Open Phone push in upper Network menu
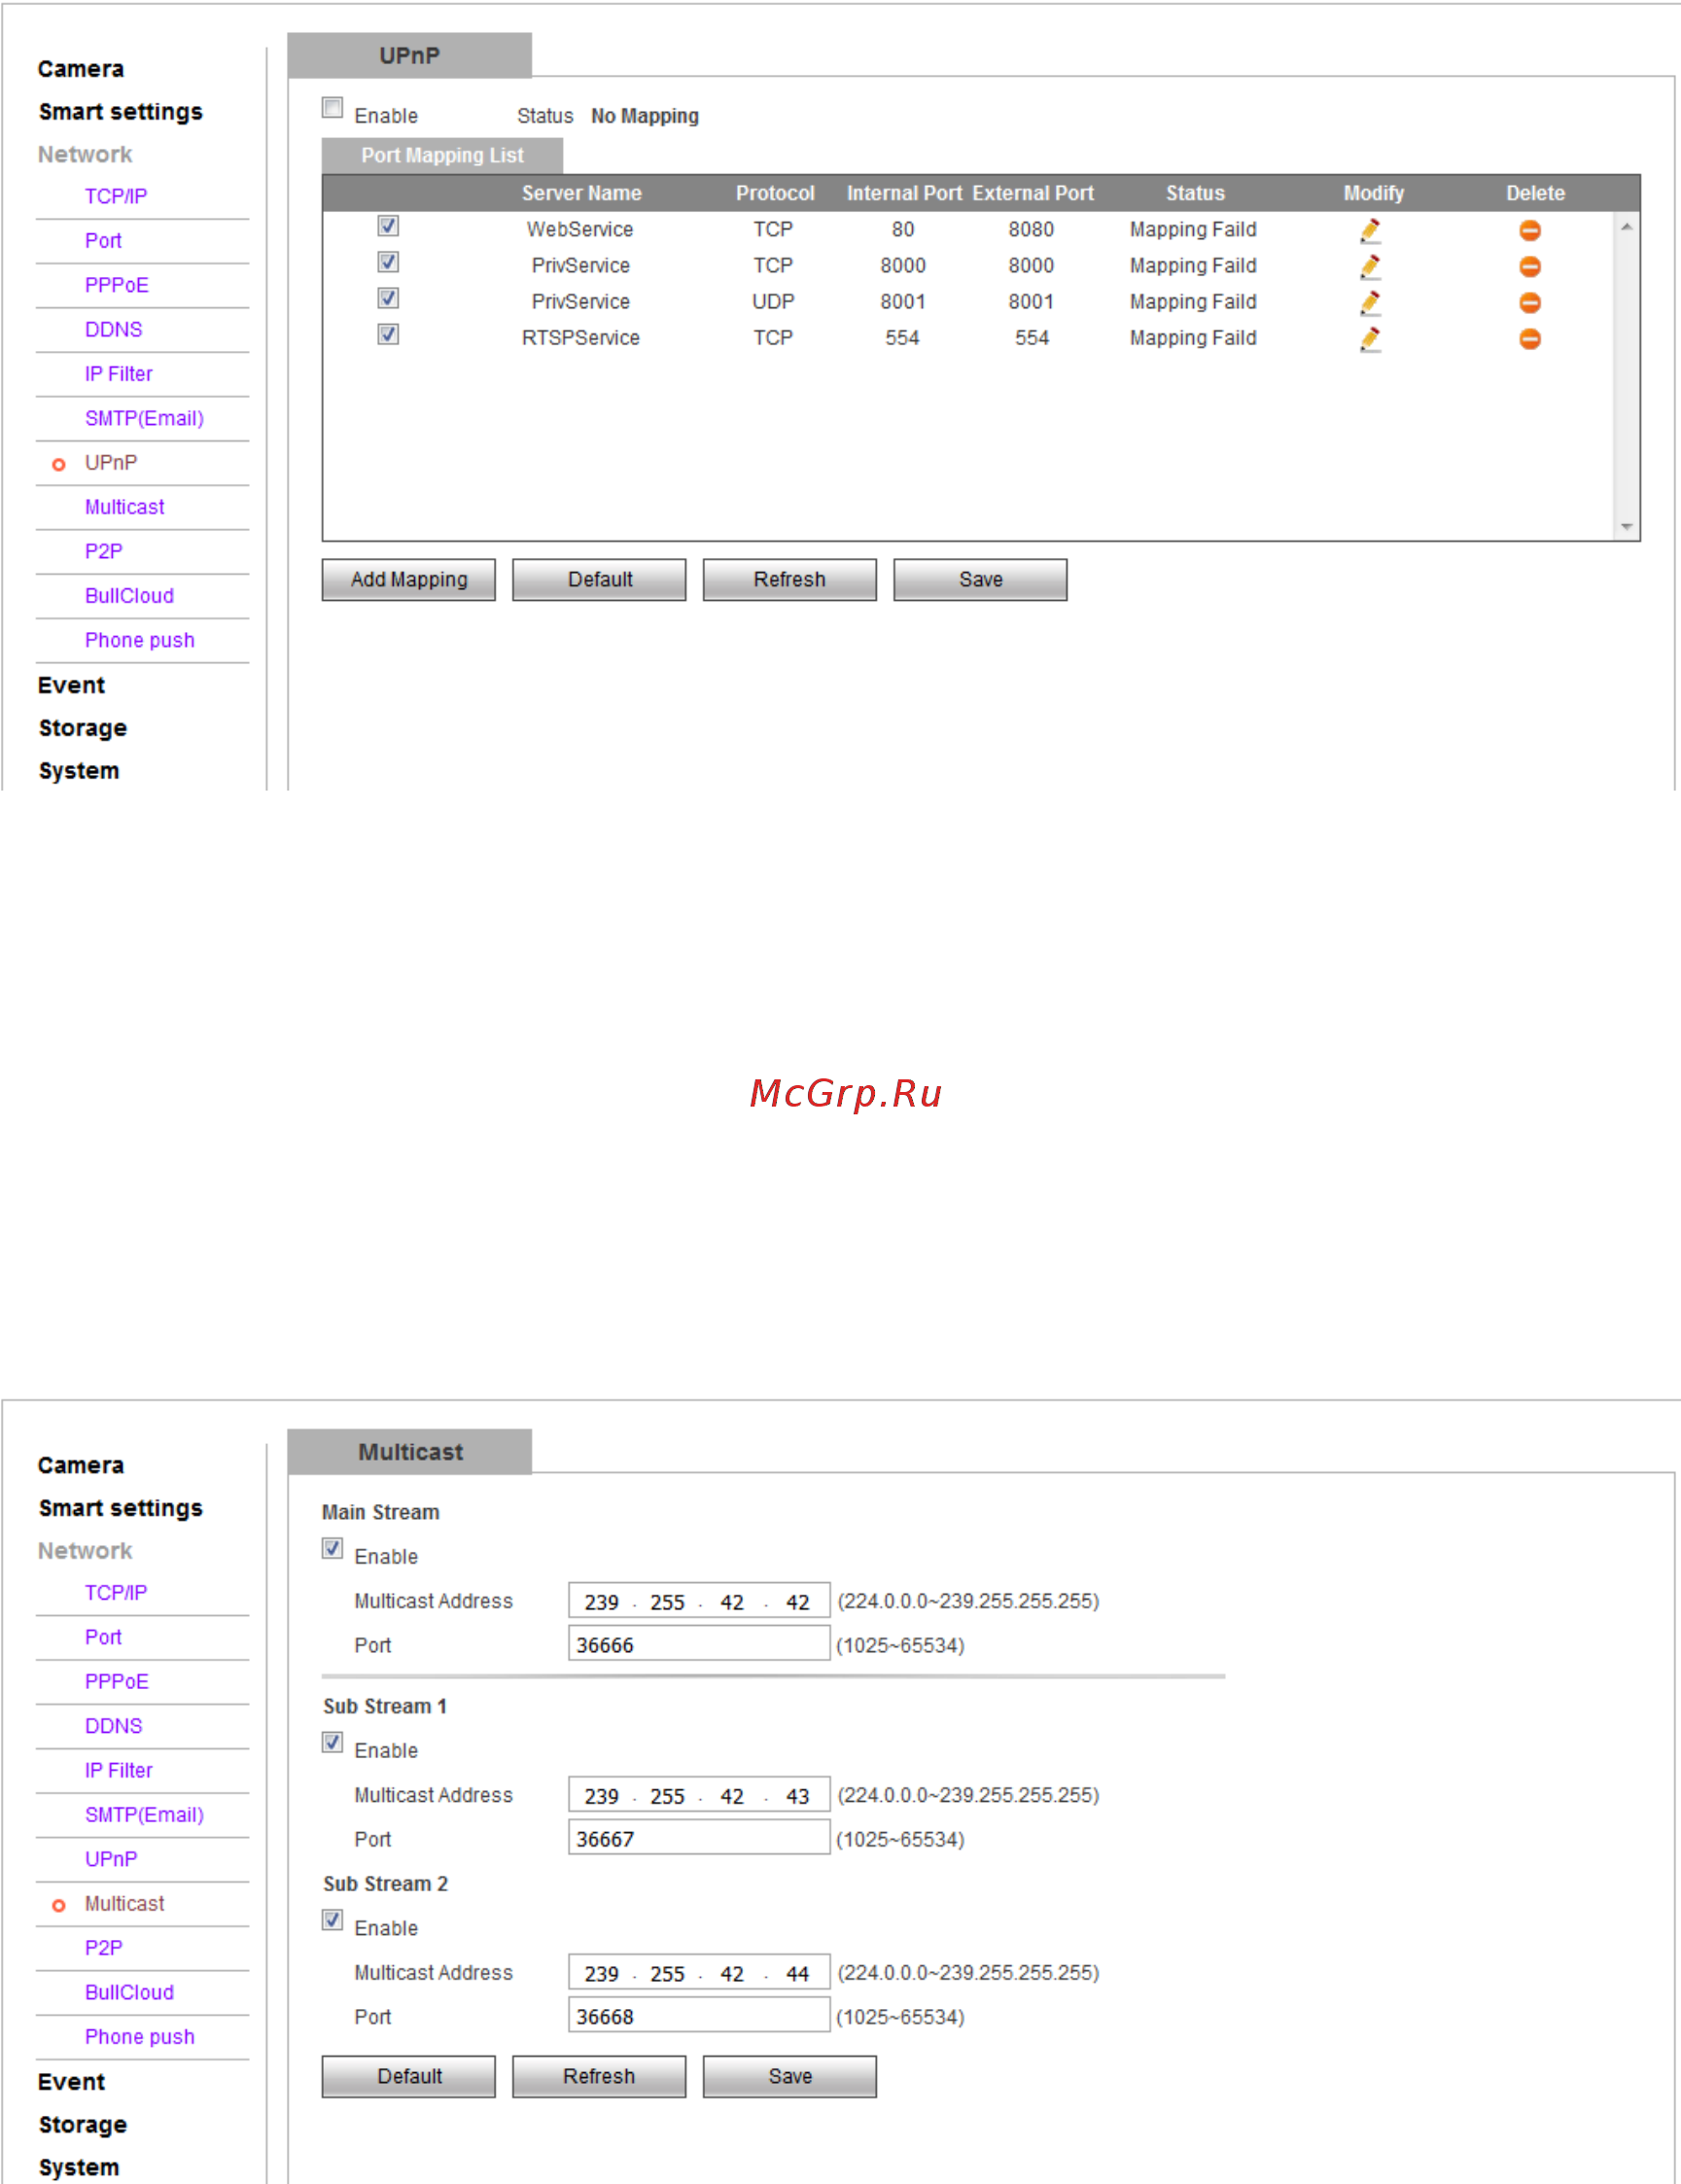1681x2184 pixels. (x=139, y=641)
